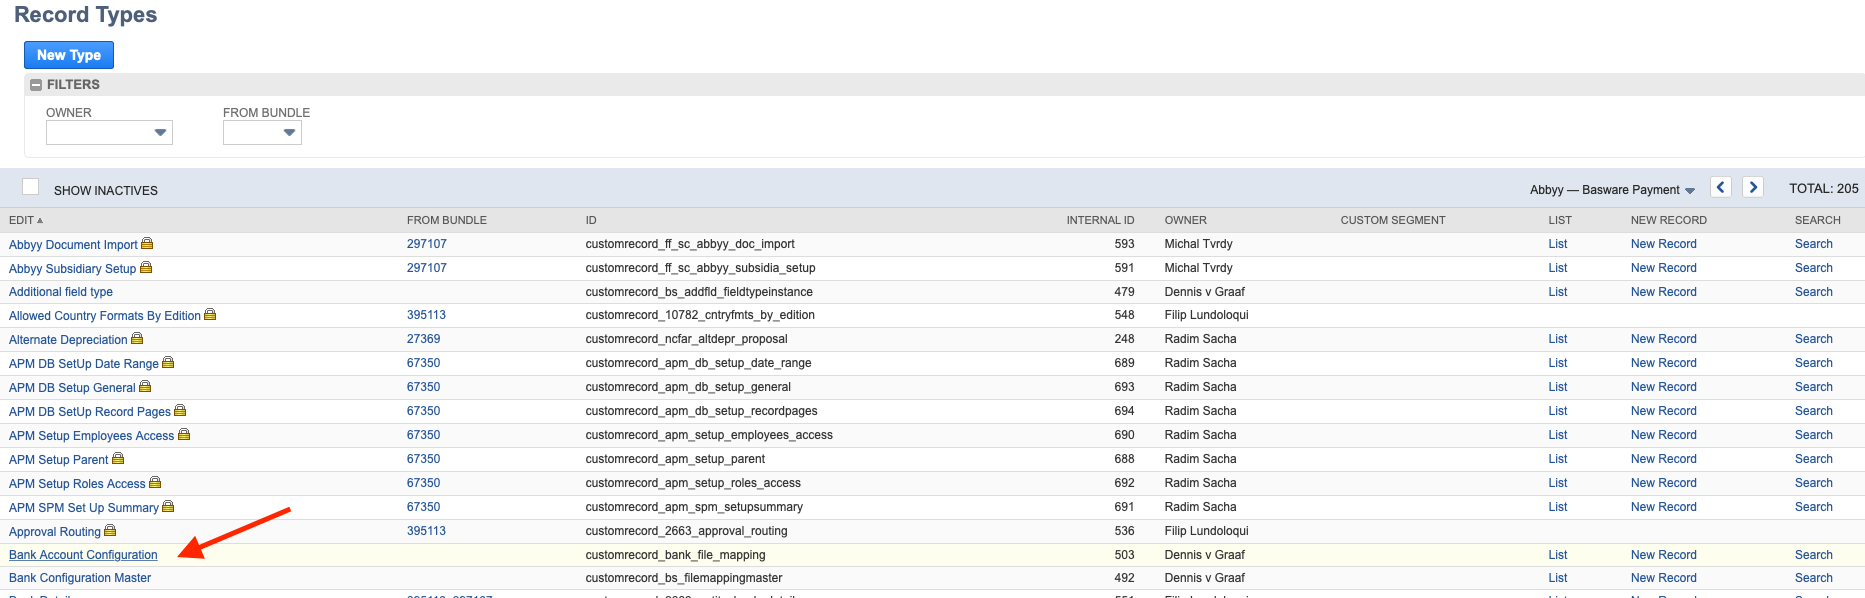Create New Record for Abbyy Subsidiary Setup
1865x598 pixels.
coord(1663,268)
